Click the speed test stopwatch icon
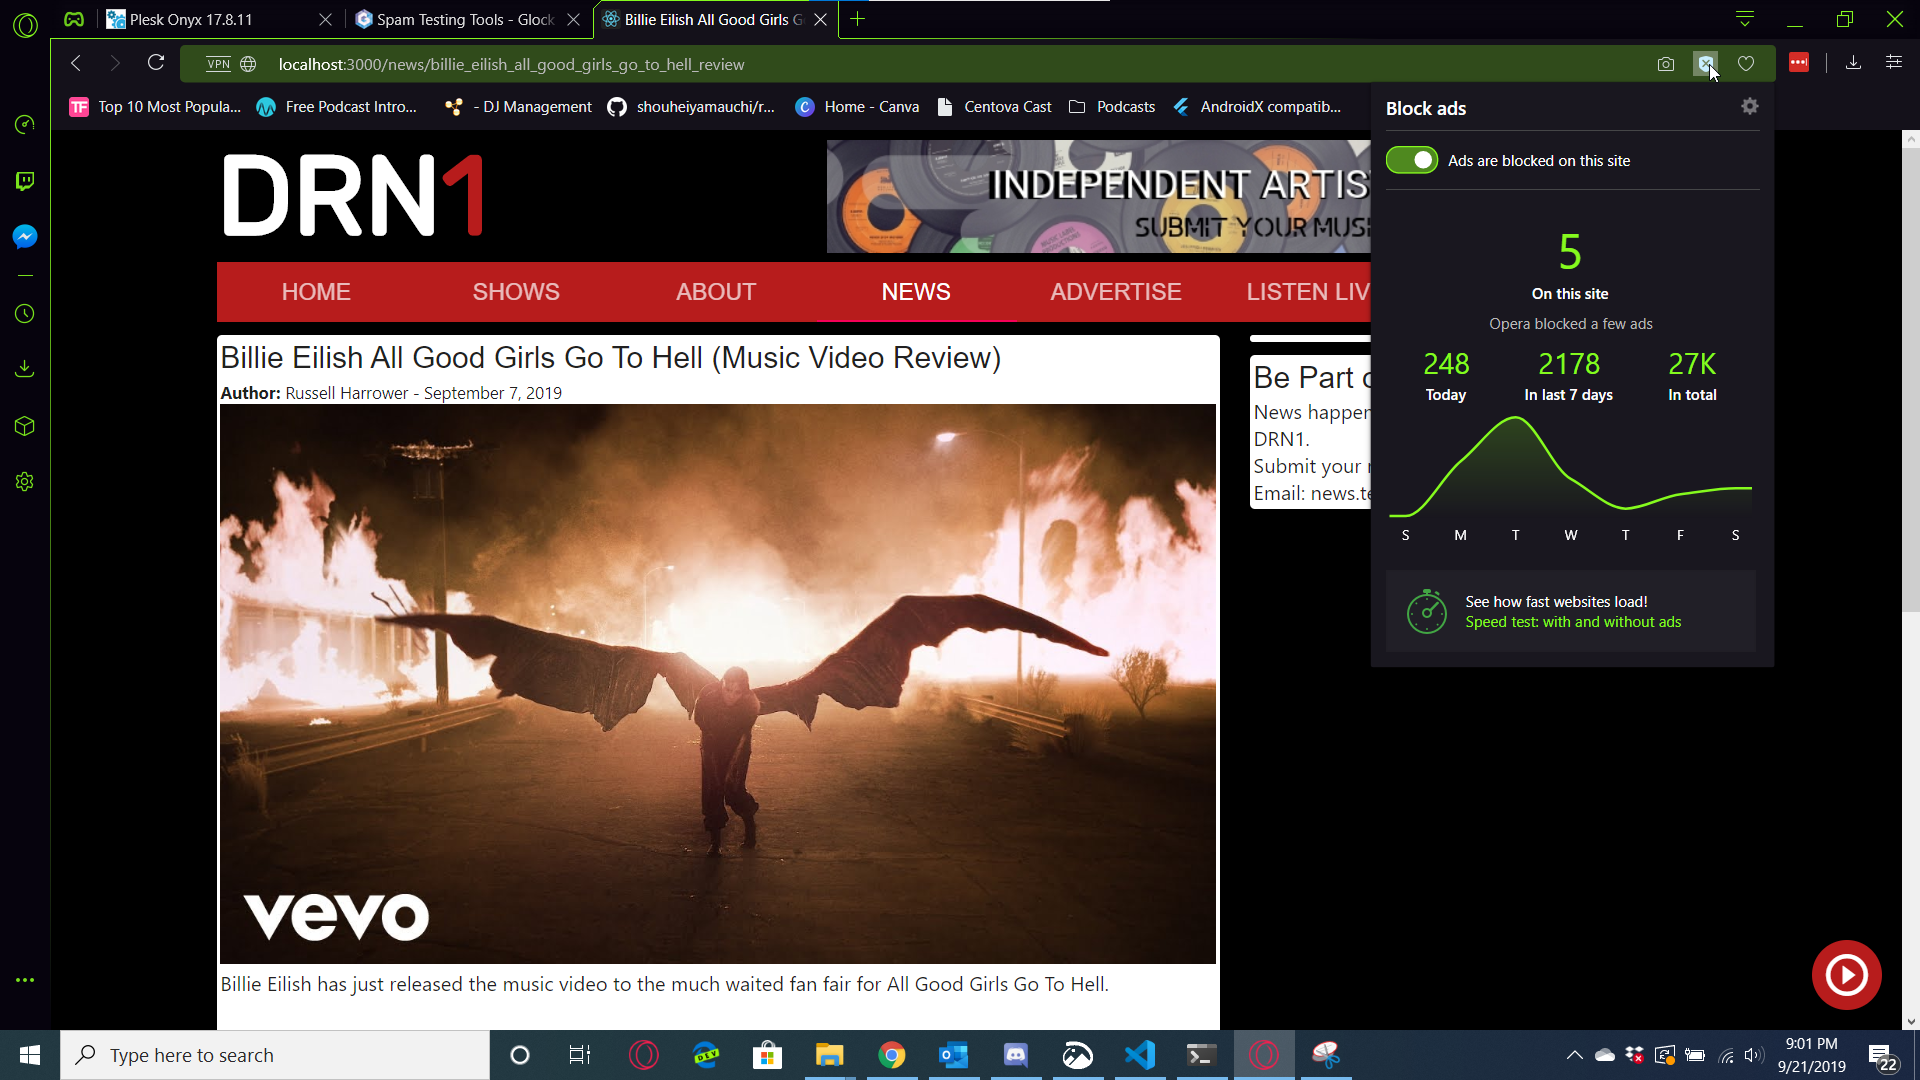The width and height of the screenshot is (1920, 1080). 1427,611
